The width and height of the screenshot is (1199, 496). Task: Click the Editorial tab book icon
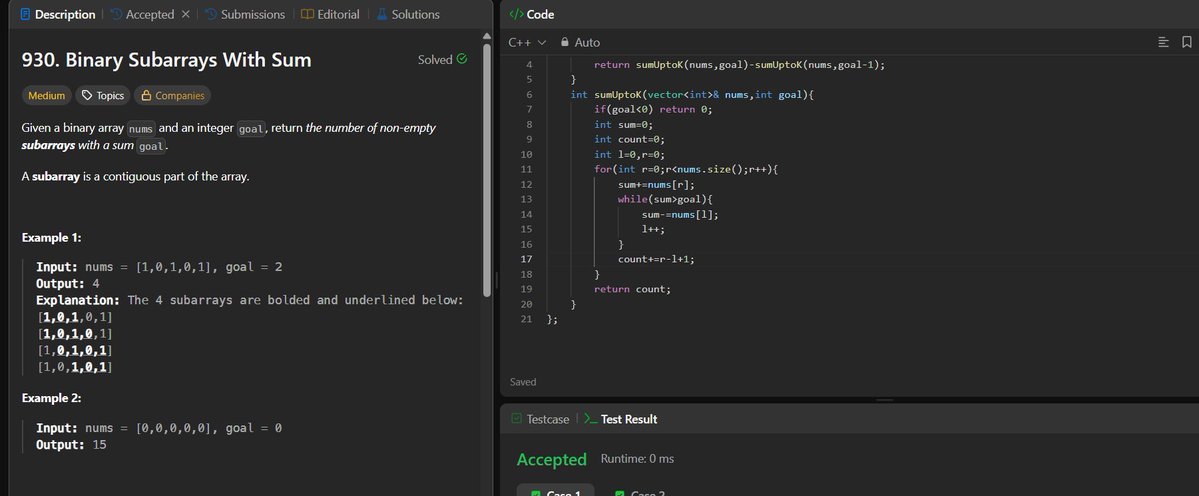[307, 15]
